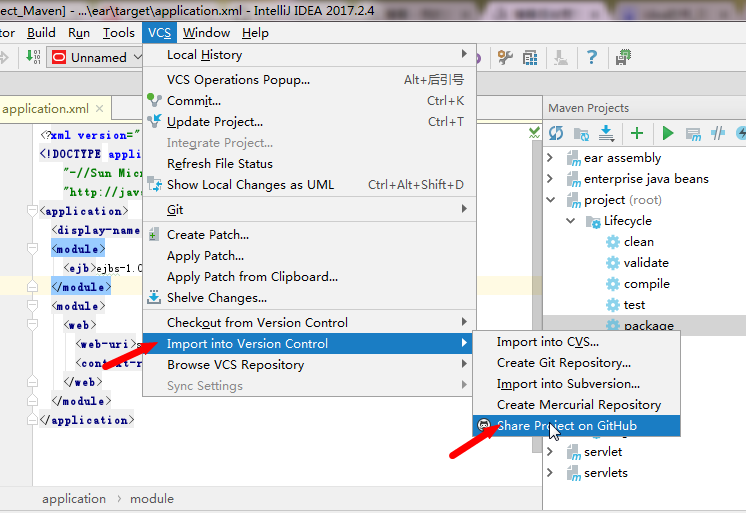The height and width of the screenshot is (513, 746).
Task: Choose Update Project...
Action: 309,121
